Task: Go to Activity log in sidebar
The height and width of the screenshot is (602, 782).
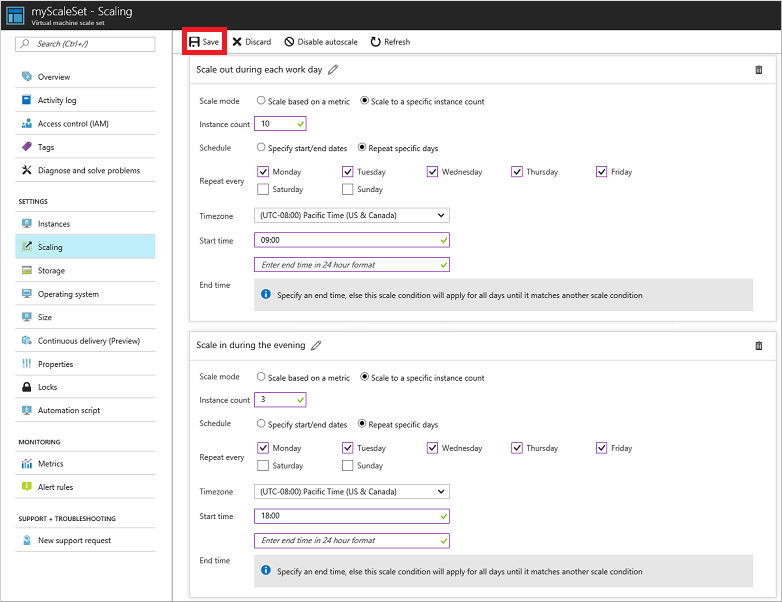Action: (x=56, y=100)
